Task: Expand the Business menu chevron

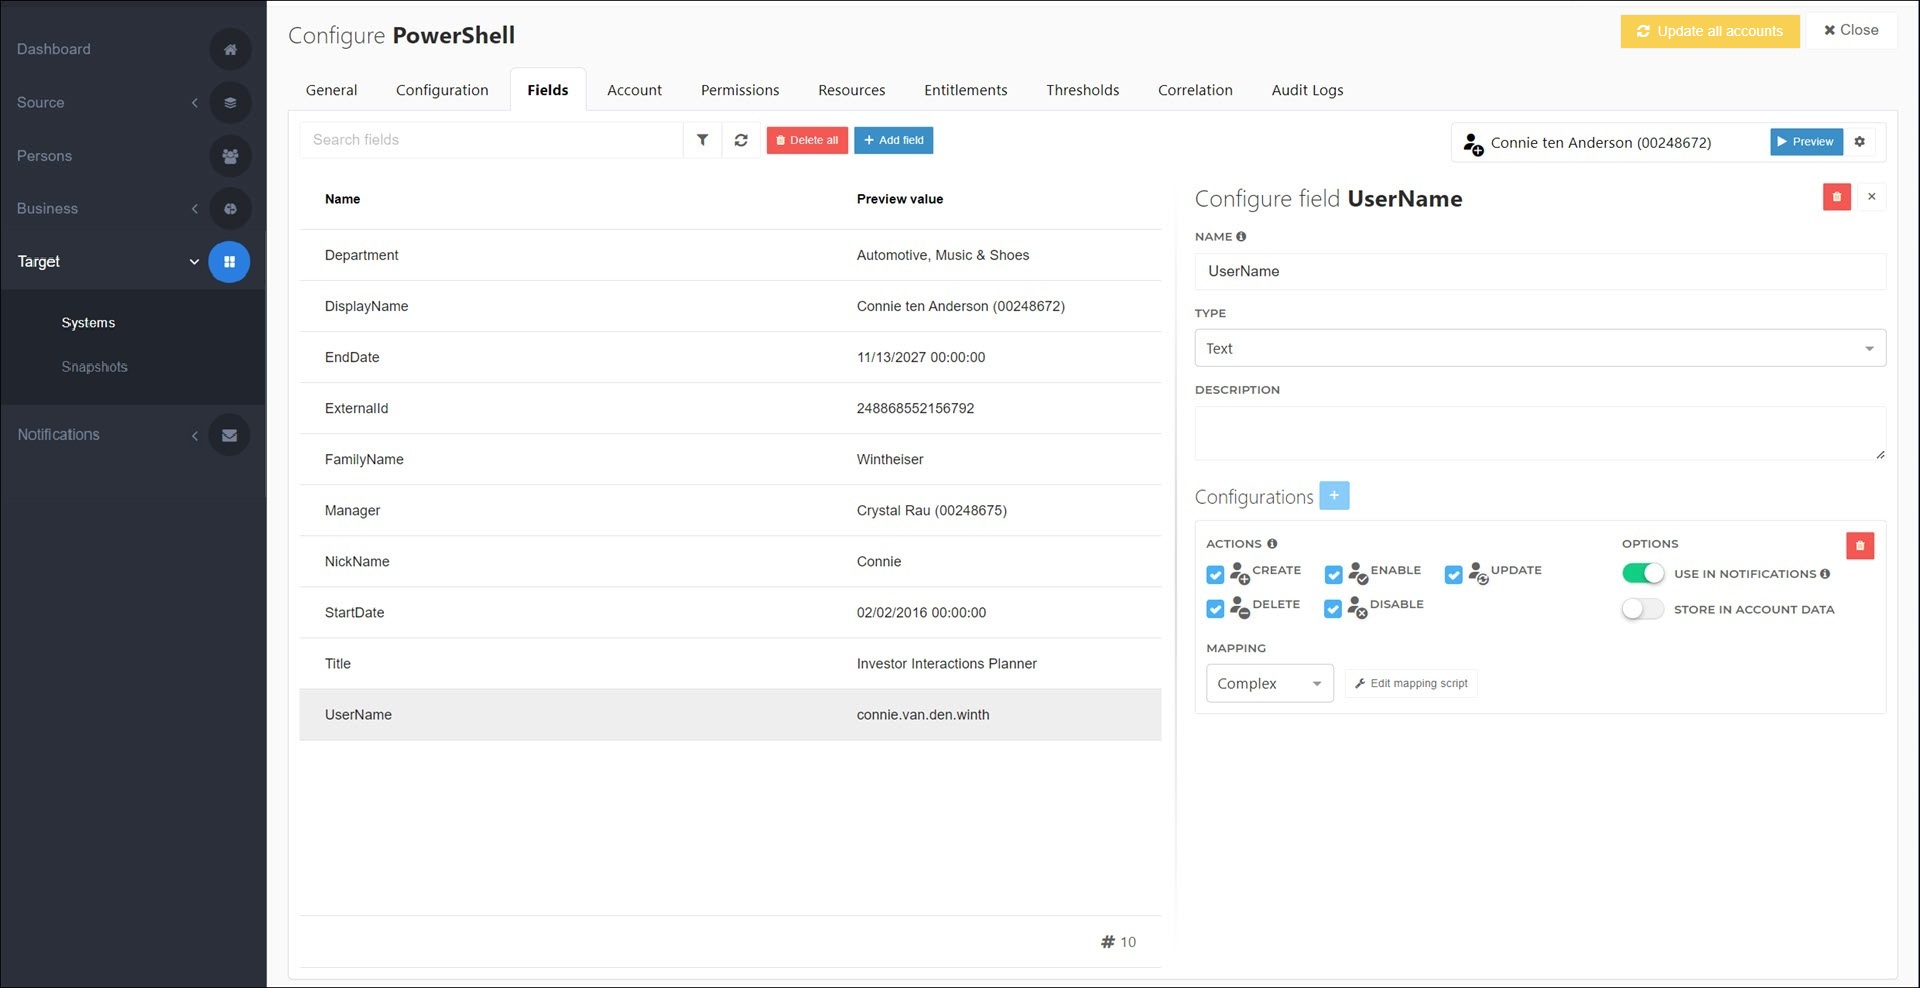Action: [x=195, y=209]
